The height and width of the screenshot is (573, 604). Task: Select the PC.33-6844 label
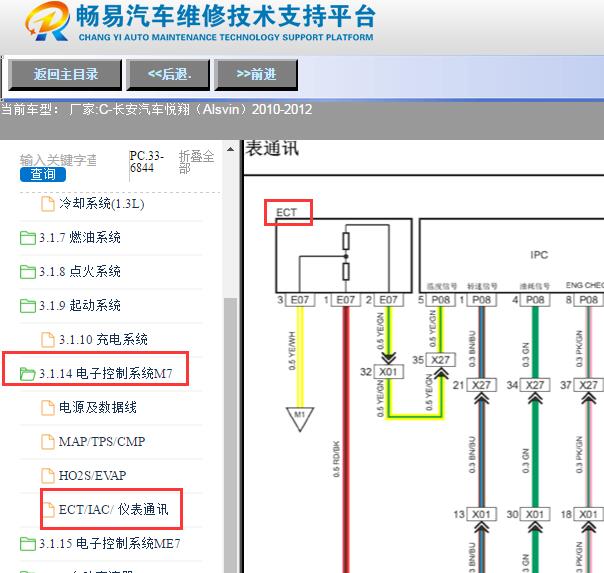pyautogui.click(x=146, y=162)
